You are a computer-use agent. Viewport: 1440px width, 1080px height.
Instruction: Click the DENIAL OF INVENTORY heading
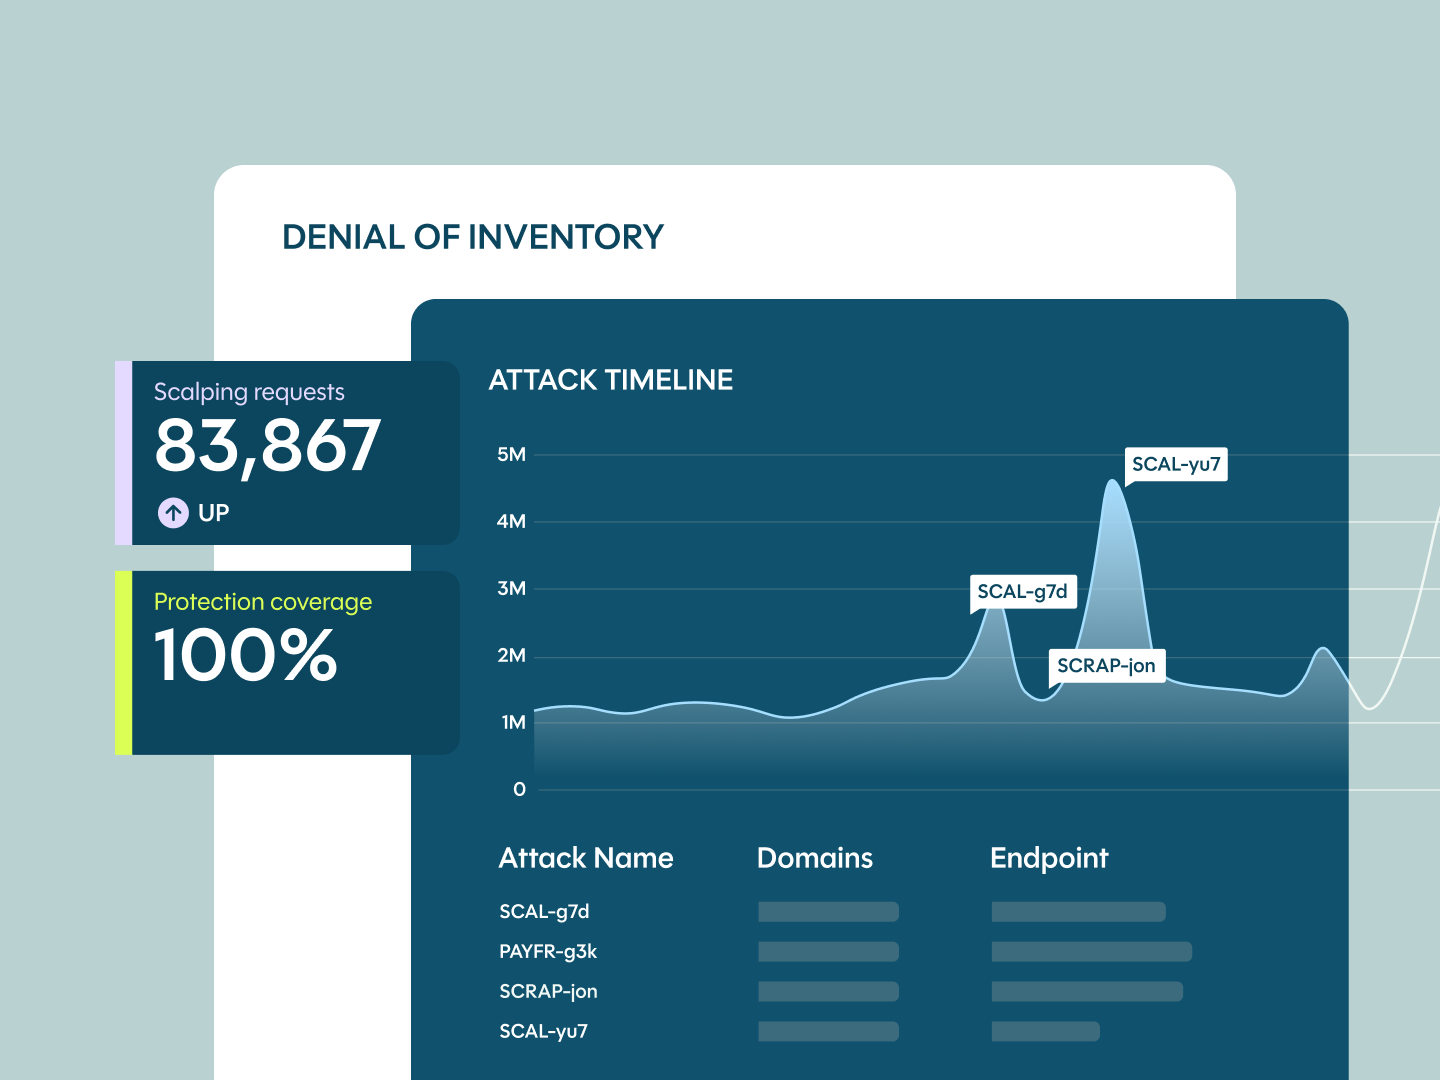click(x=473, y=237)
